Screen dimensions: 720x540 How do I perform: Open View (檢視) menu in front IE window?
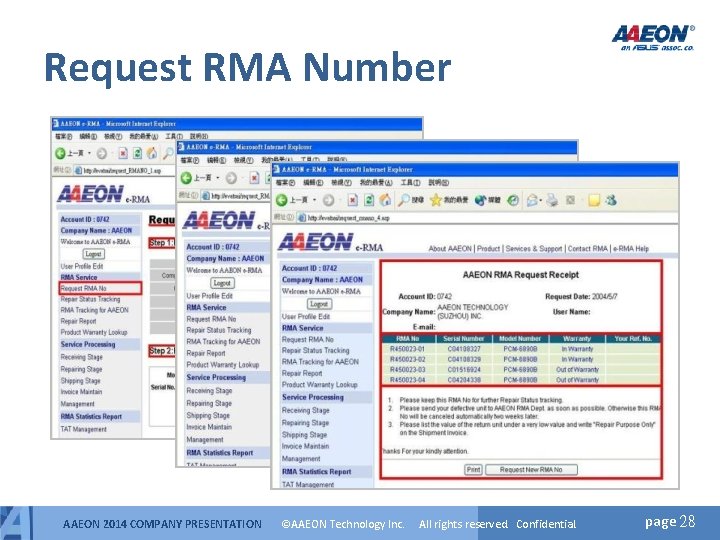pyautogui.click(x=341, y=183)
